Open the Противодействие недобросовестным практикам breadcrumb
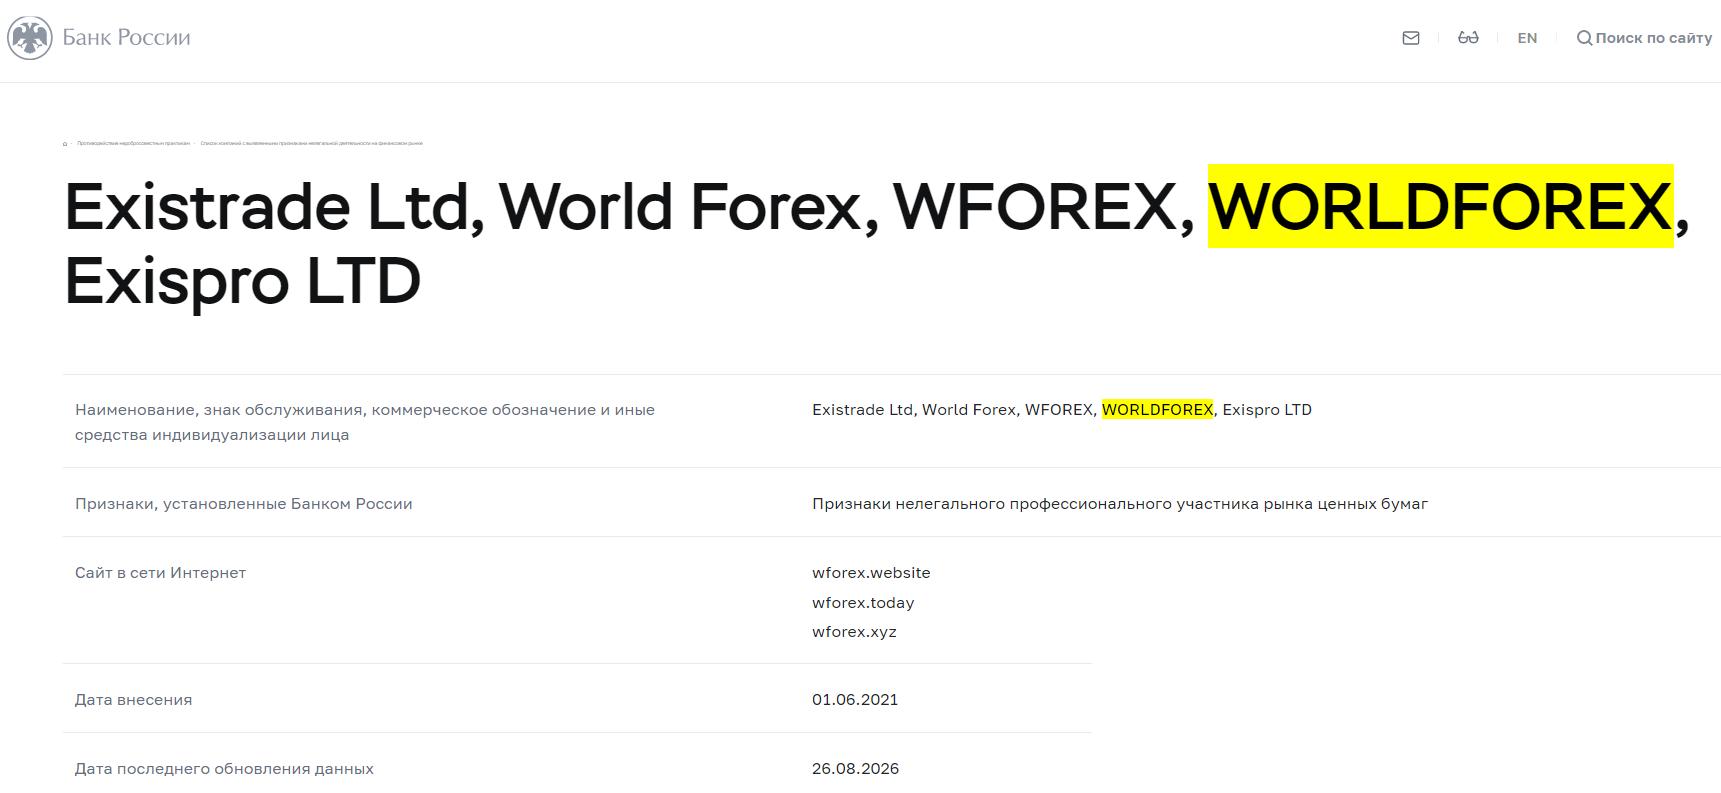Viewport: 1721px width, 793px height. (x=134, y=144)
